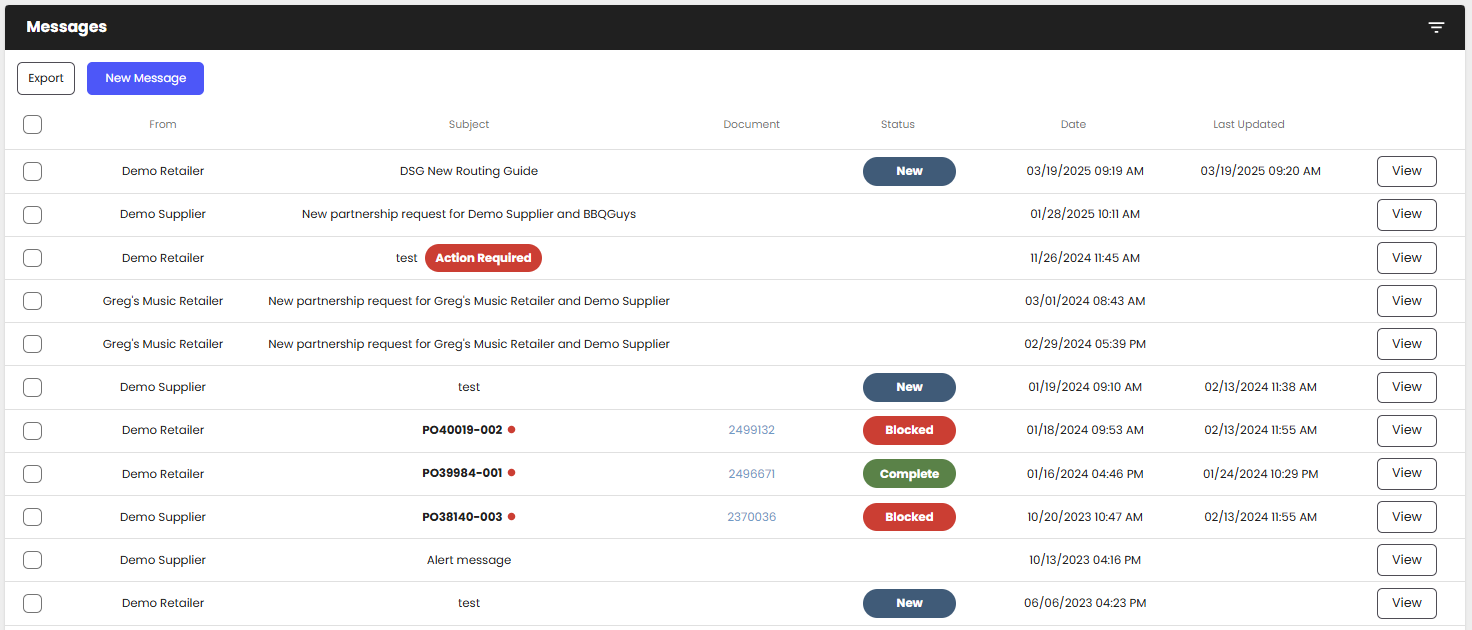View the BBQGuys partnership request message
Image resolution: width=1472 pixels, height=630 pixels.
(x=1406, y=214)
